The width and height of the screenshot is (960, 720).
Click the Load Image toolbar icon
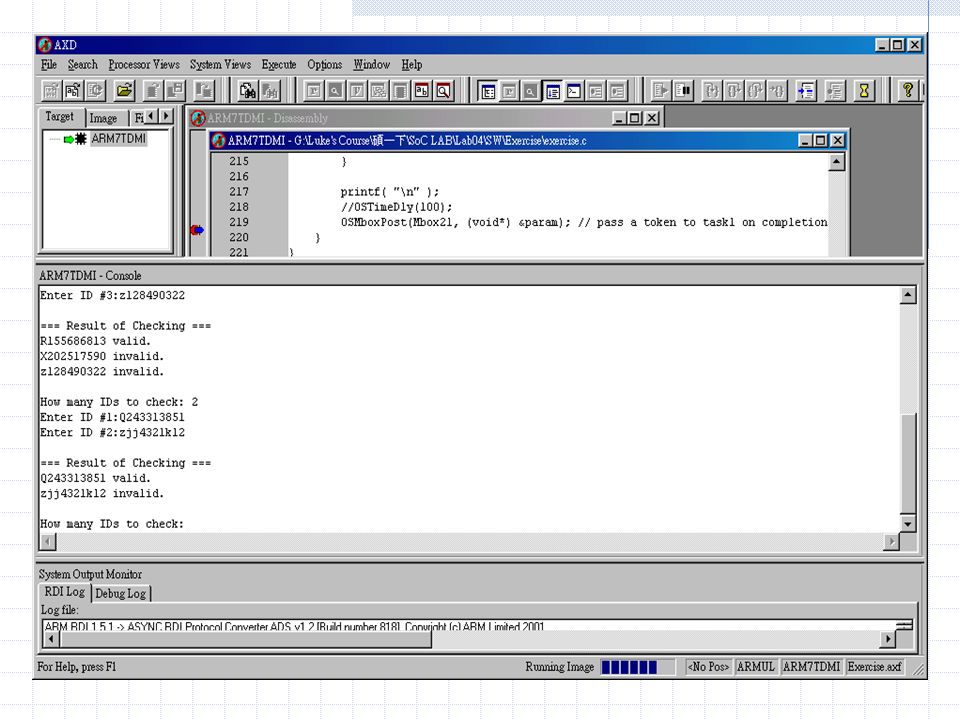(51, 91)
